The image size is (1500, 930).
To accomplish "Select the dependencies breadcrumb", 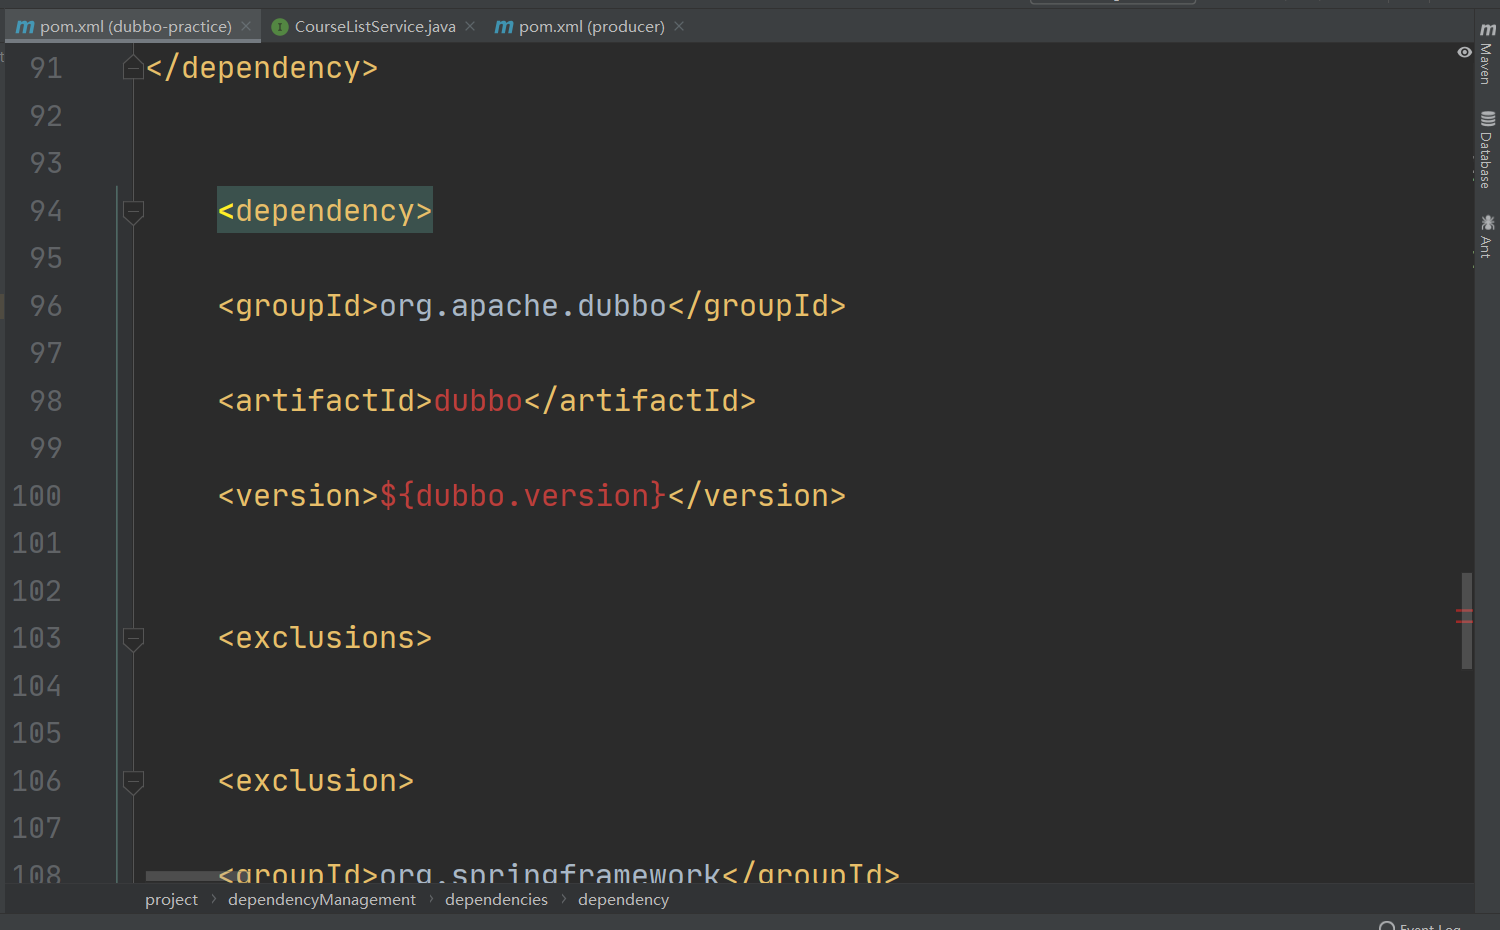I will point(496,900).
